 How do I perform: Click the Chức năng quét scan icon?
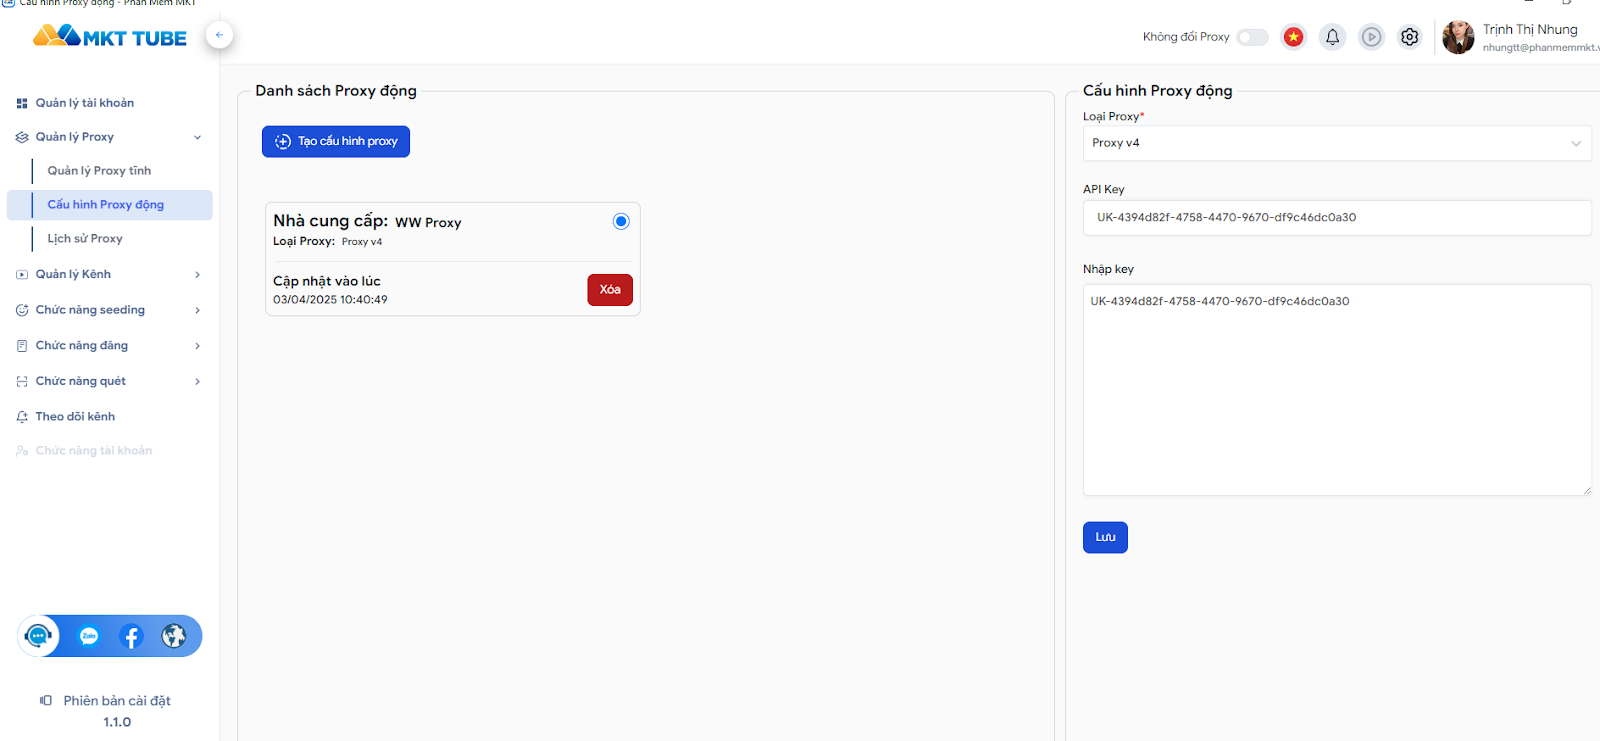[x=22, y=381]
